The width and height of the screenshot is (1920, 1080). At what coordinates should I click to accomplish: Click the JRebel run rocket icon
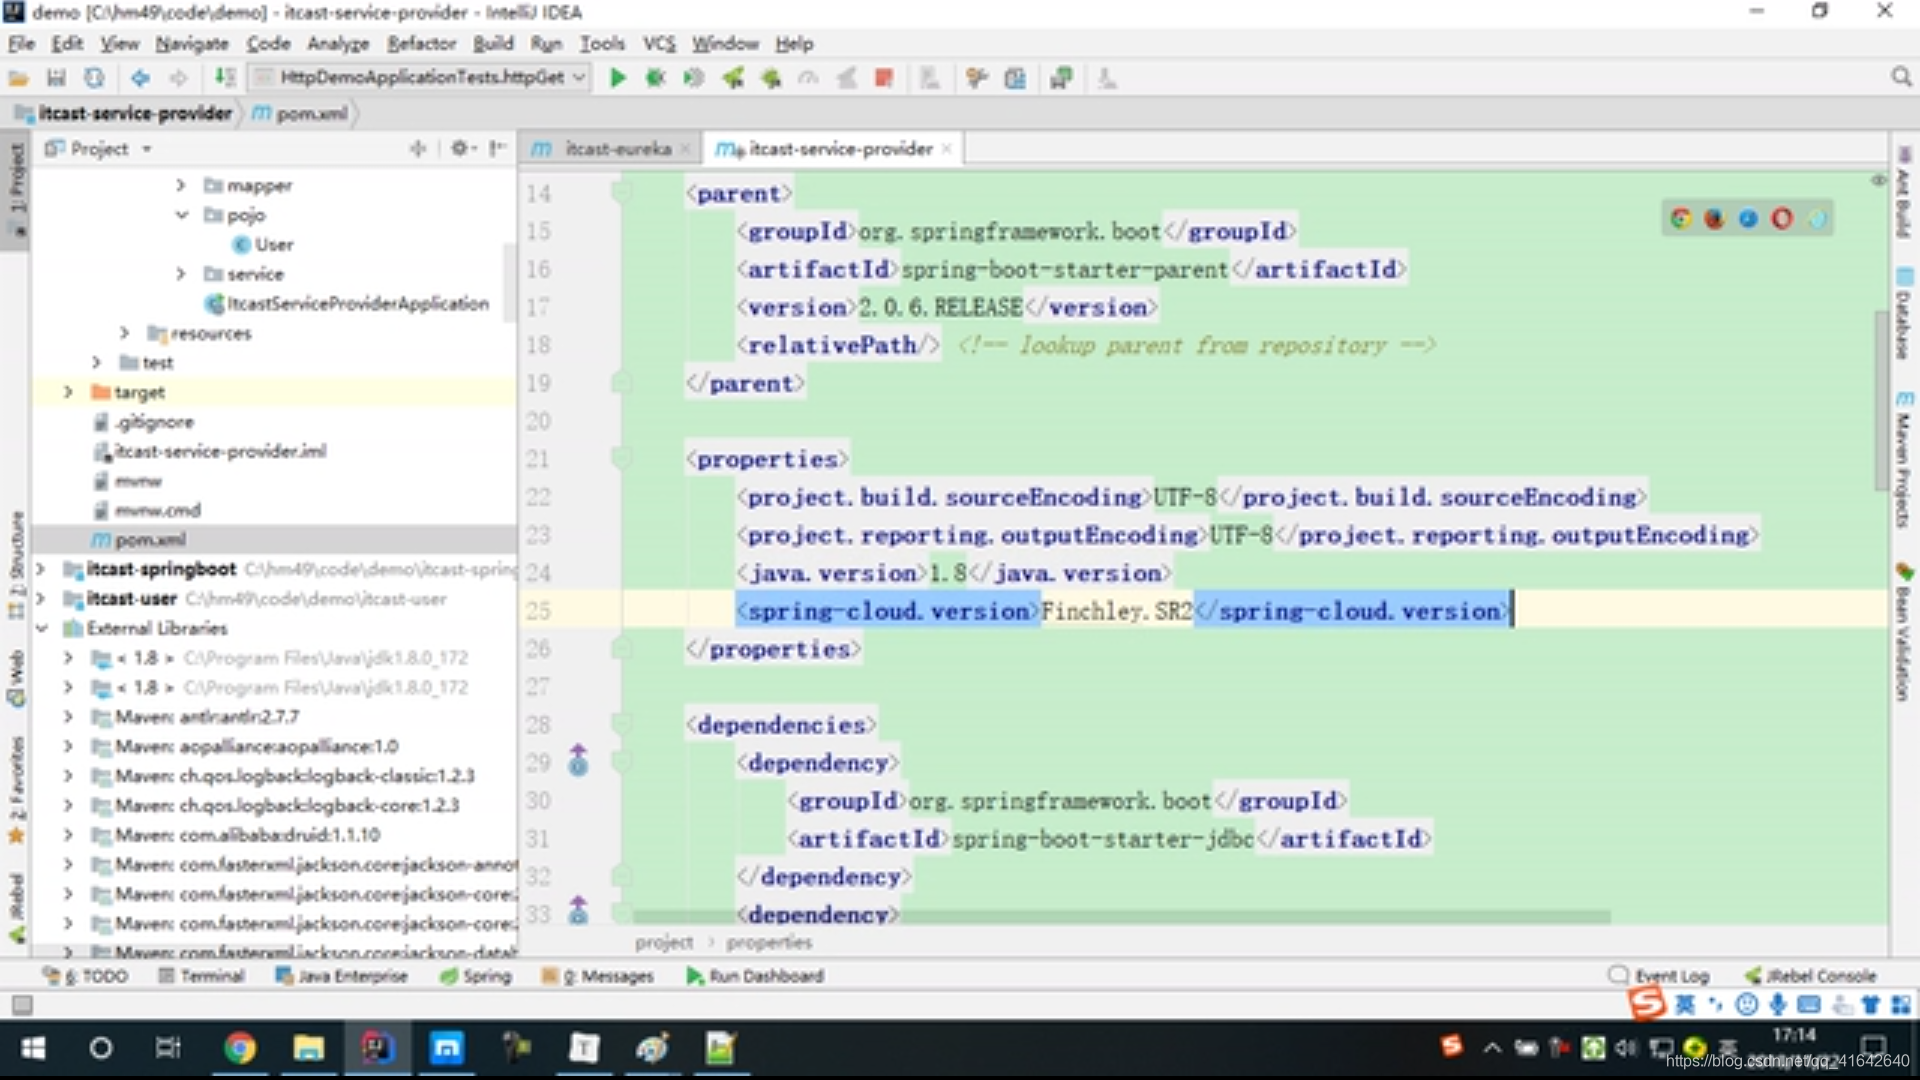pyautogui.click(x=733, y=78)
